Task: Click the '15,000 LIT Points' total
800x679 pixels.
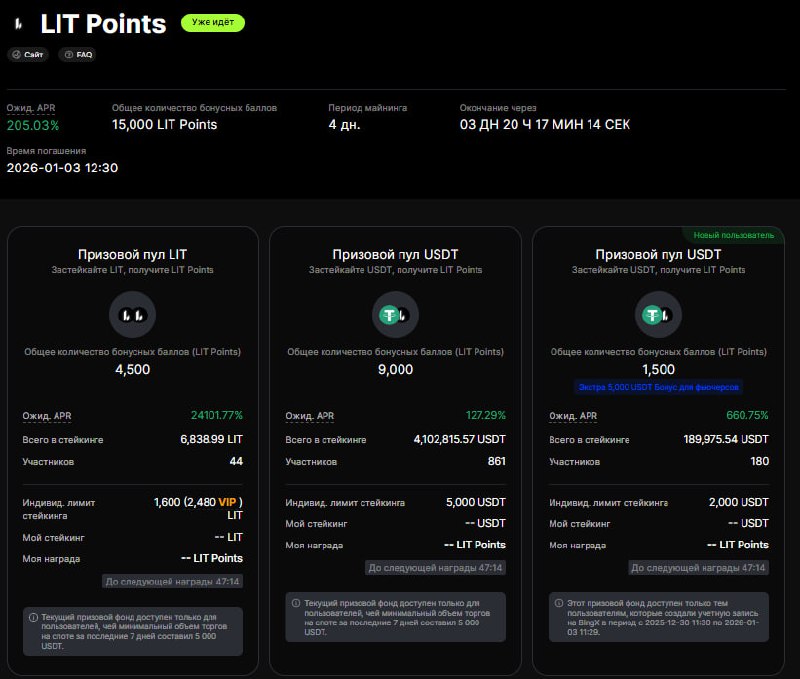Action: pyautogui.click(x=164, y=125)
